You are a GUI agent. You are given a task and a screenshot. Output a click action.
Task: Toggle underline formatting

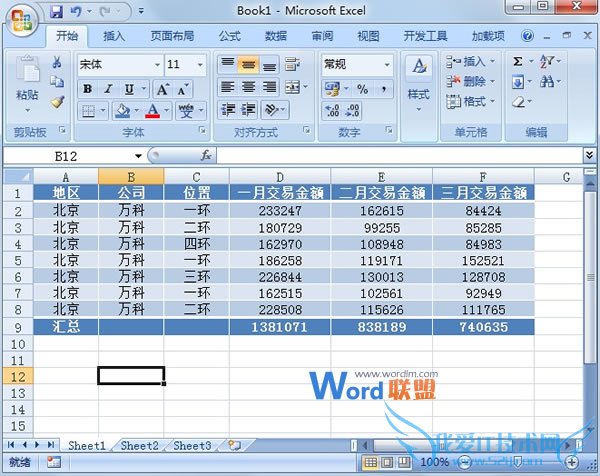pos(129,89)
